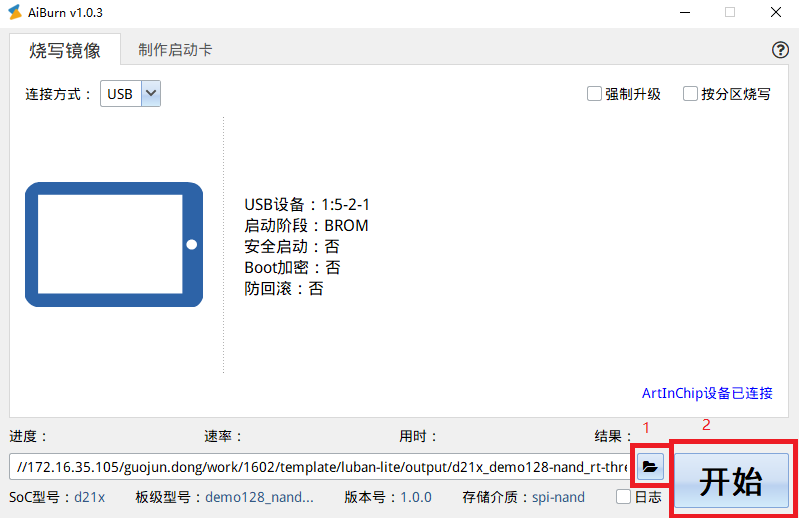
Task: Enable the 强制升级 checkbox
Action: click(595, 94)
